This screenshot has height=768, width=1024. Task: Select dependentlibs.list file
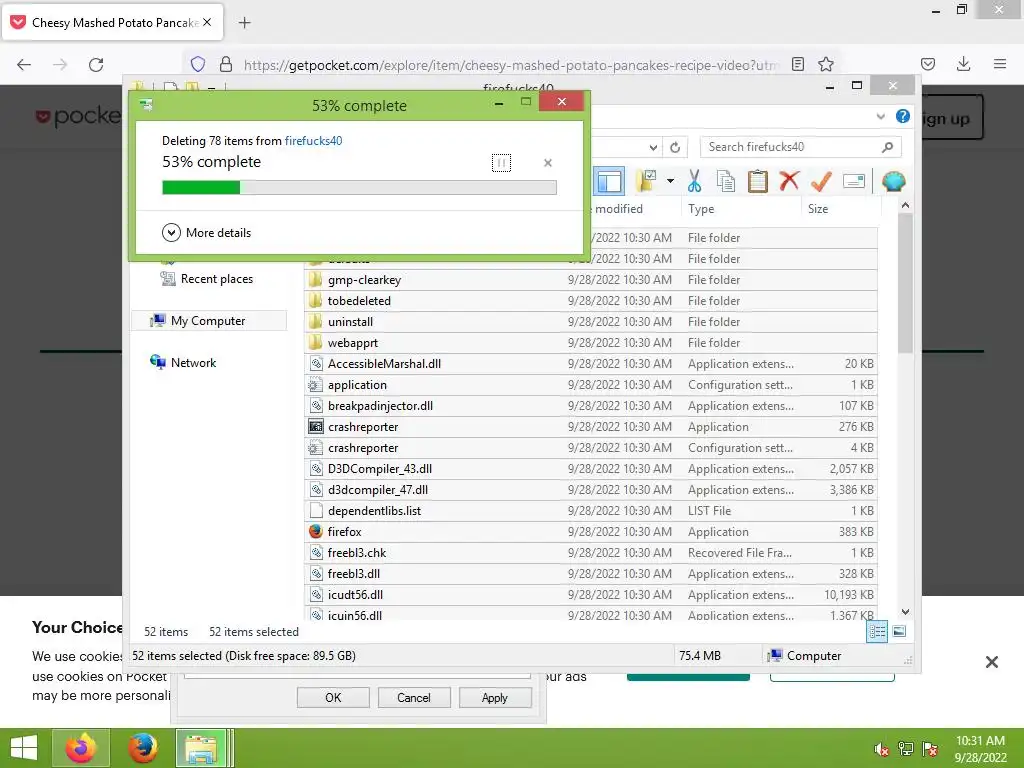click(591, 511)
